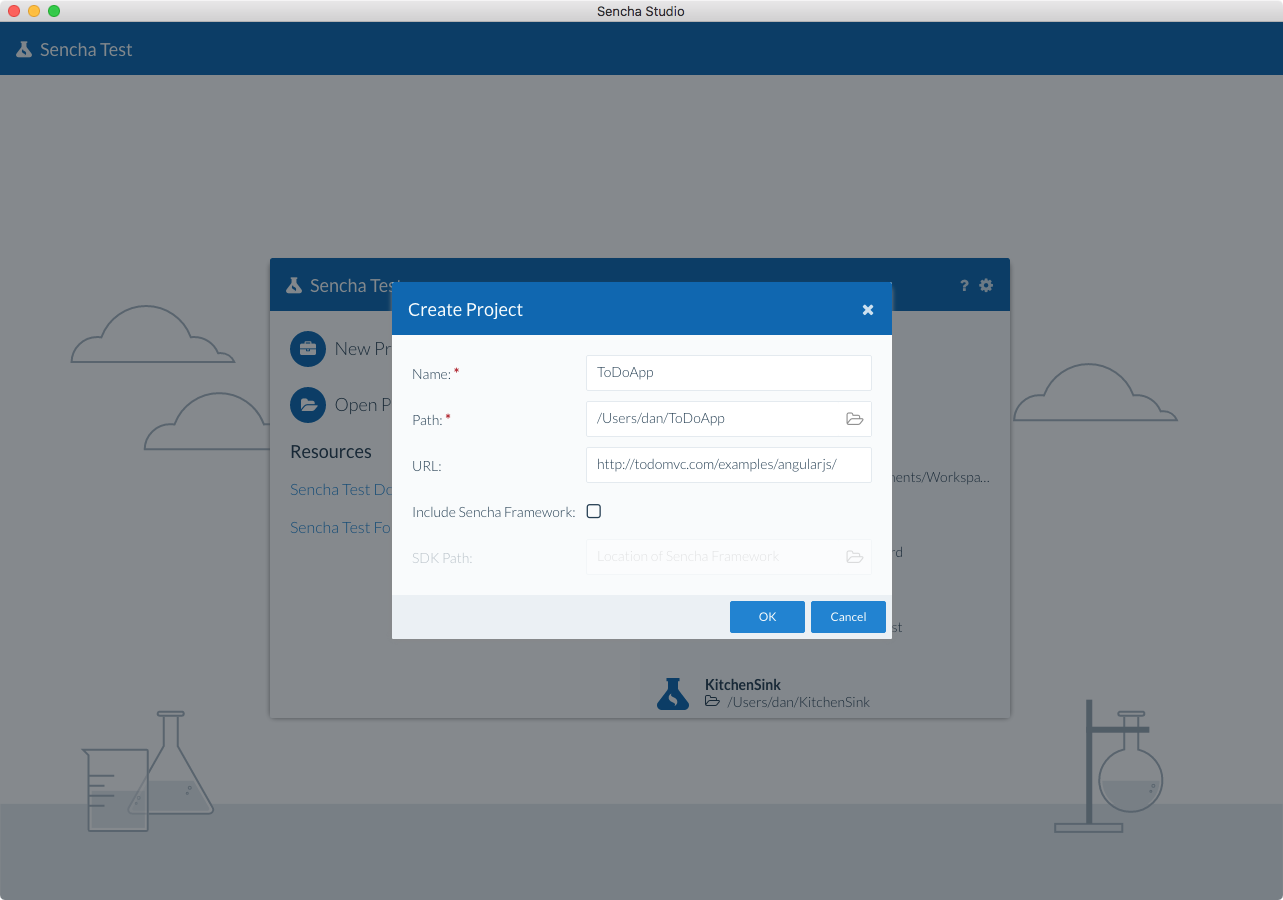Click the flask icon beside Sencha Test window title
This screenshot has width=1283, height=900.
294,285
